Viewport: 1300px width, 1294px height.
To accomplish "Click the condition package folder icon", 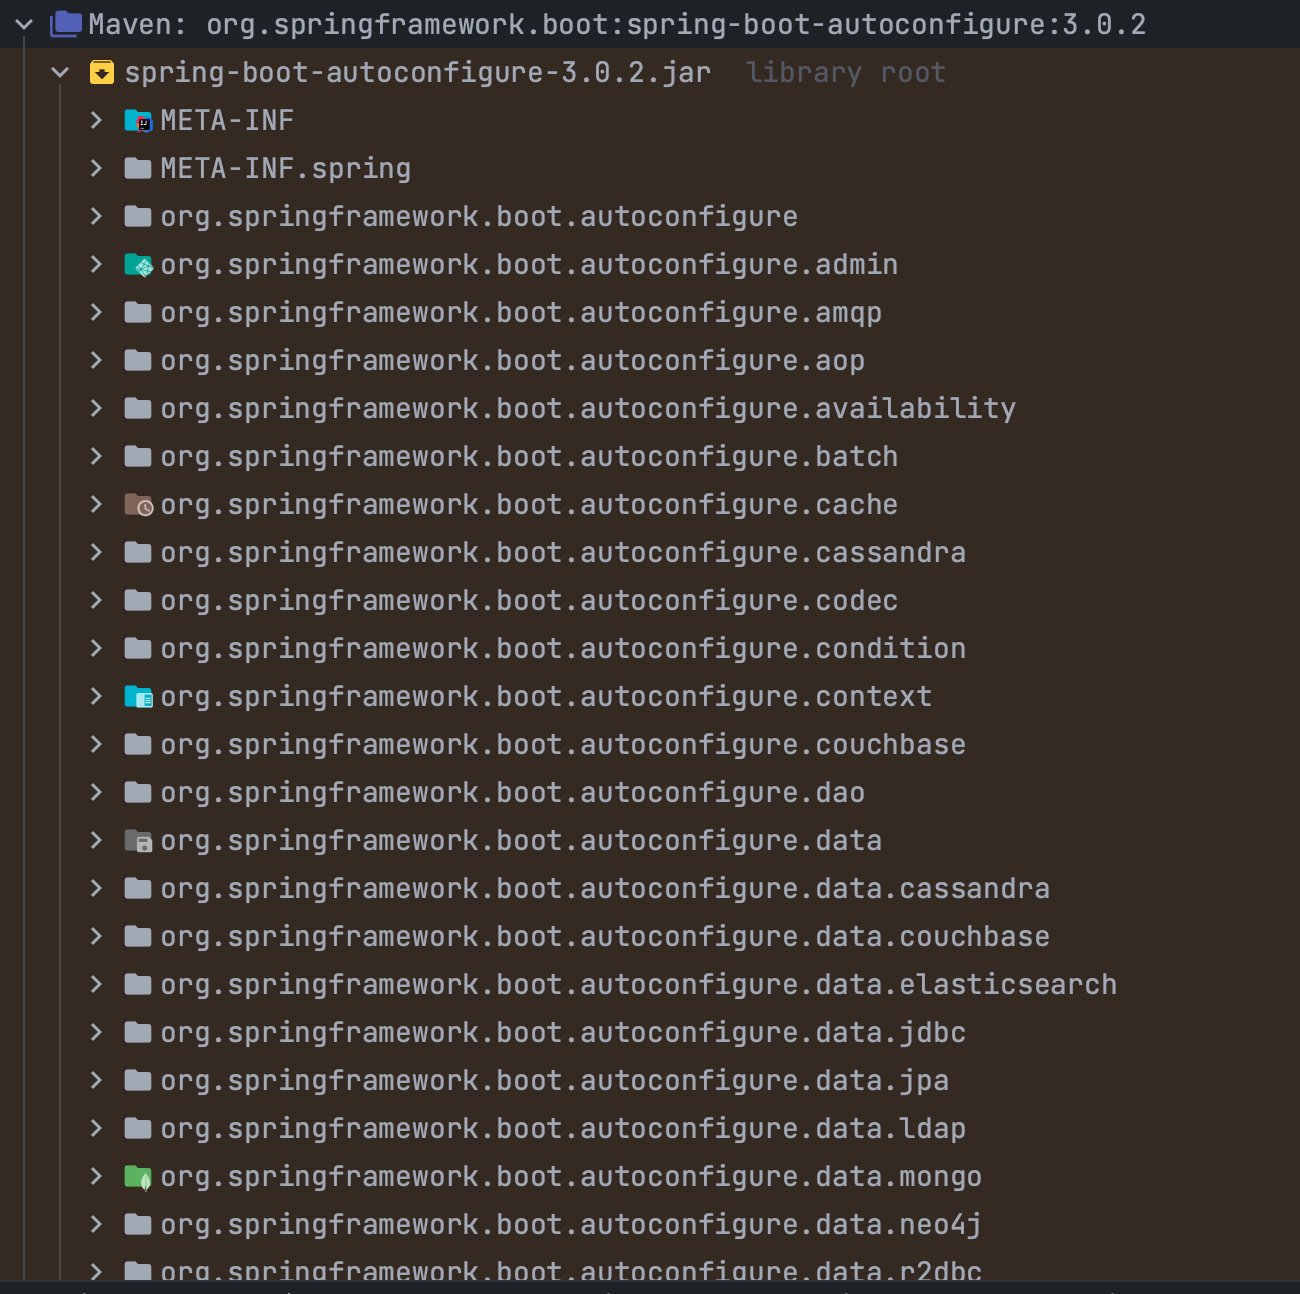I will [138, 648].
